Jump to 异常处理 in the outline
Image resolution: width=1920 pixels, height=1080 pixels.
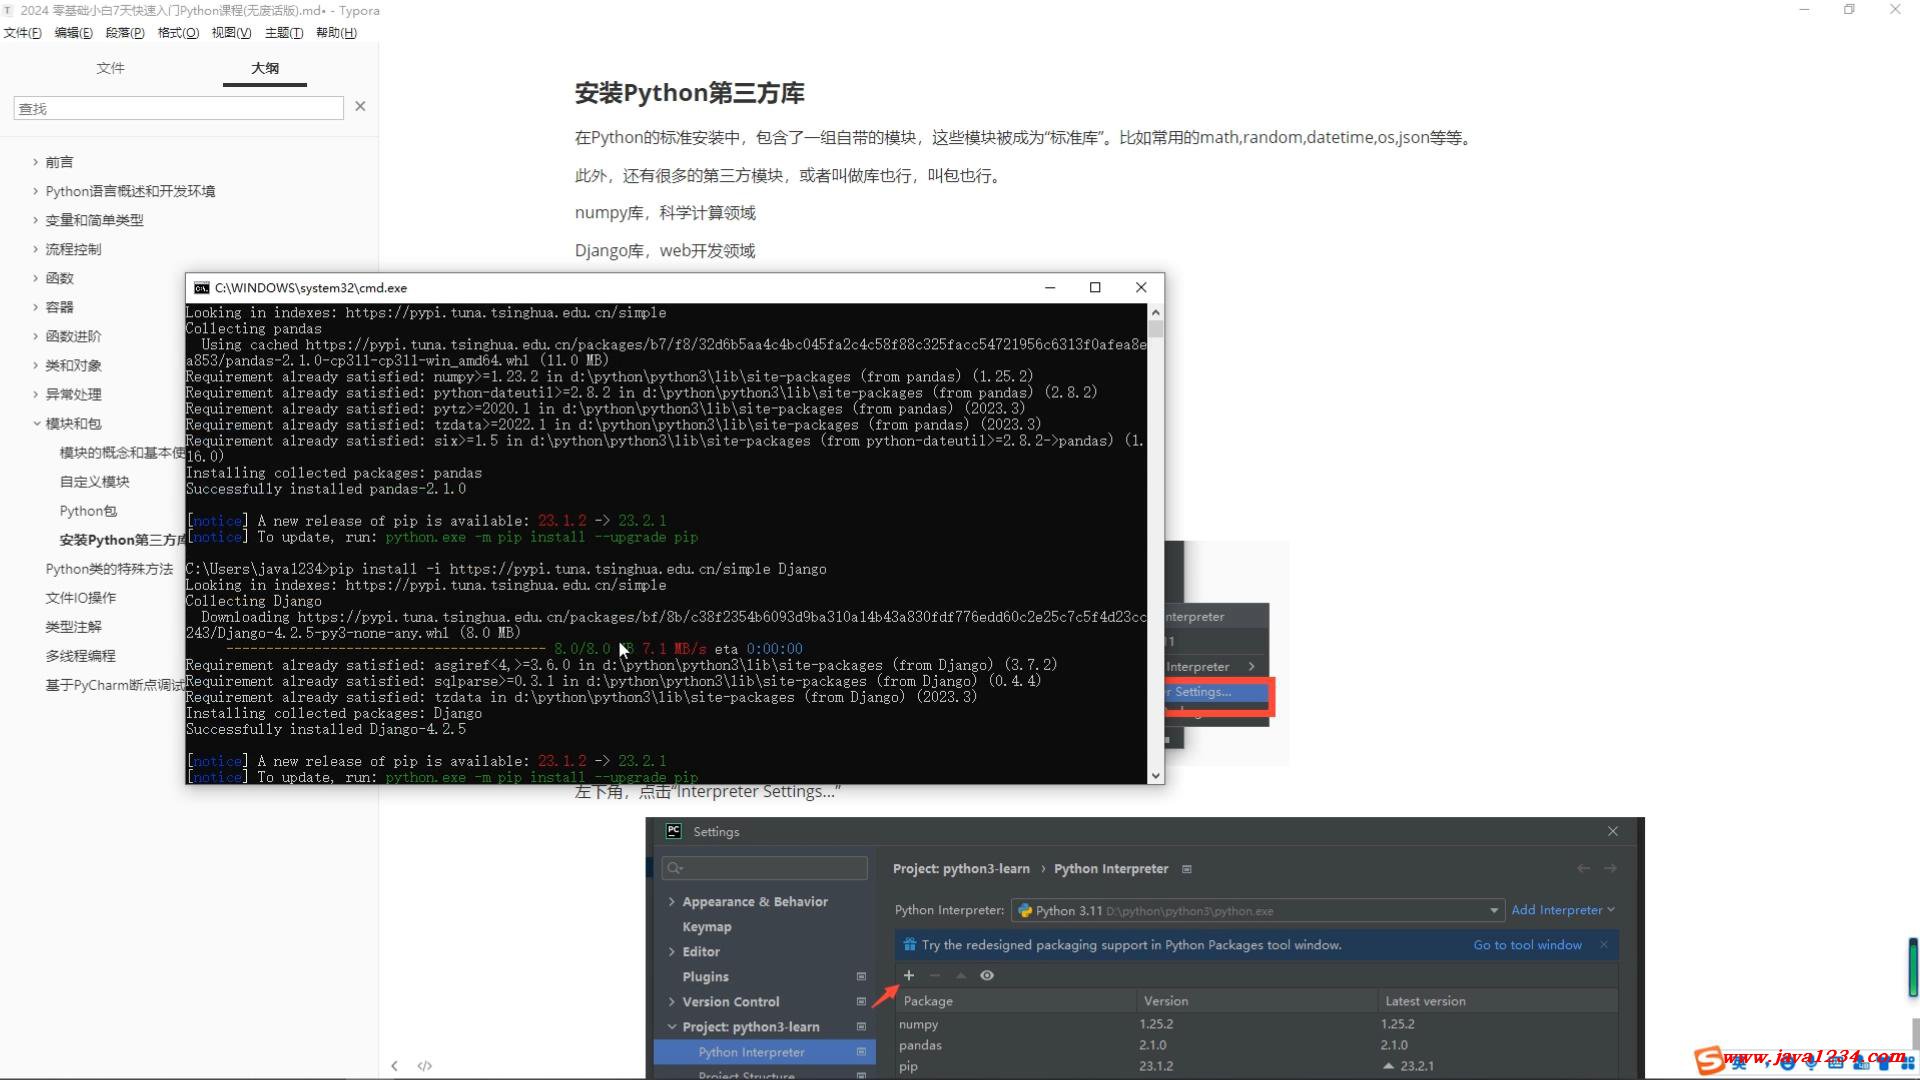pos(73,394)
